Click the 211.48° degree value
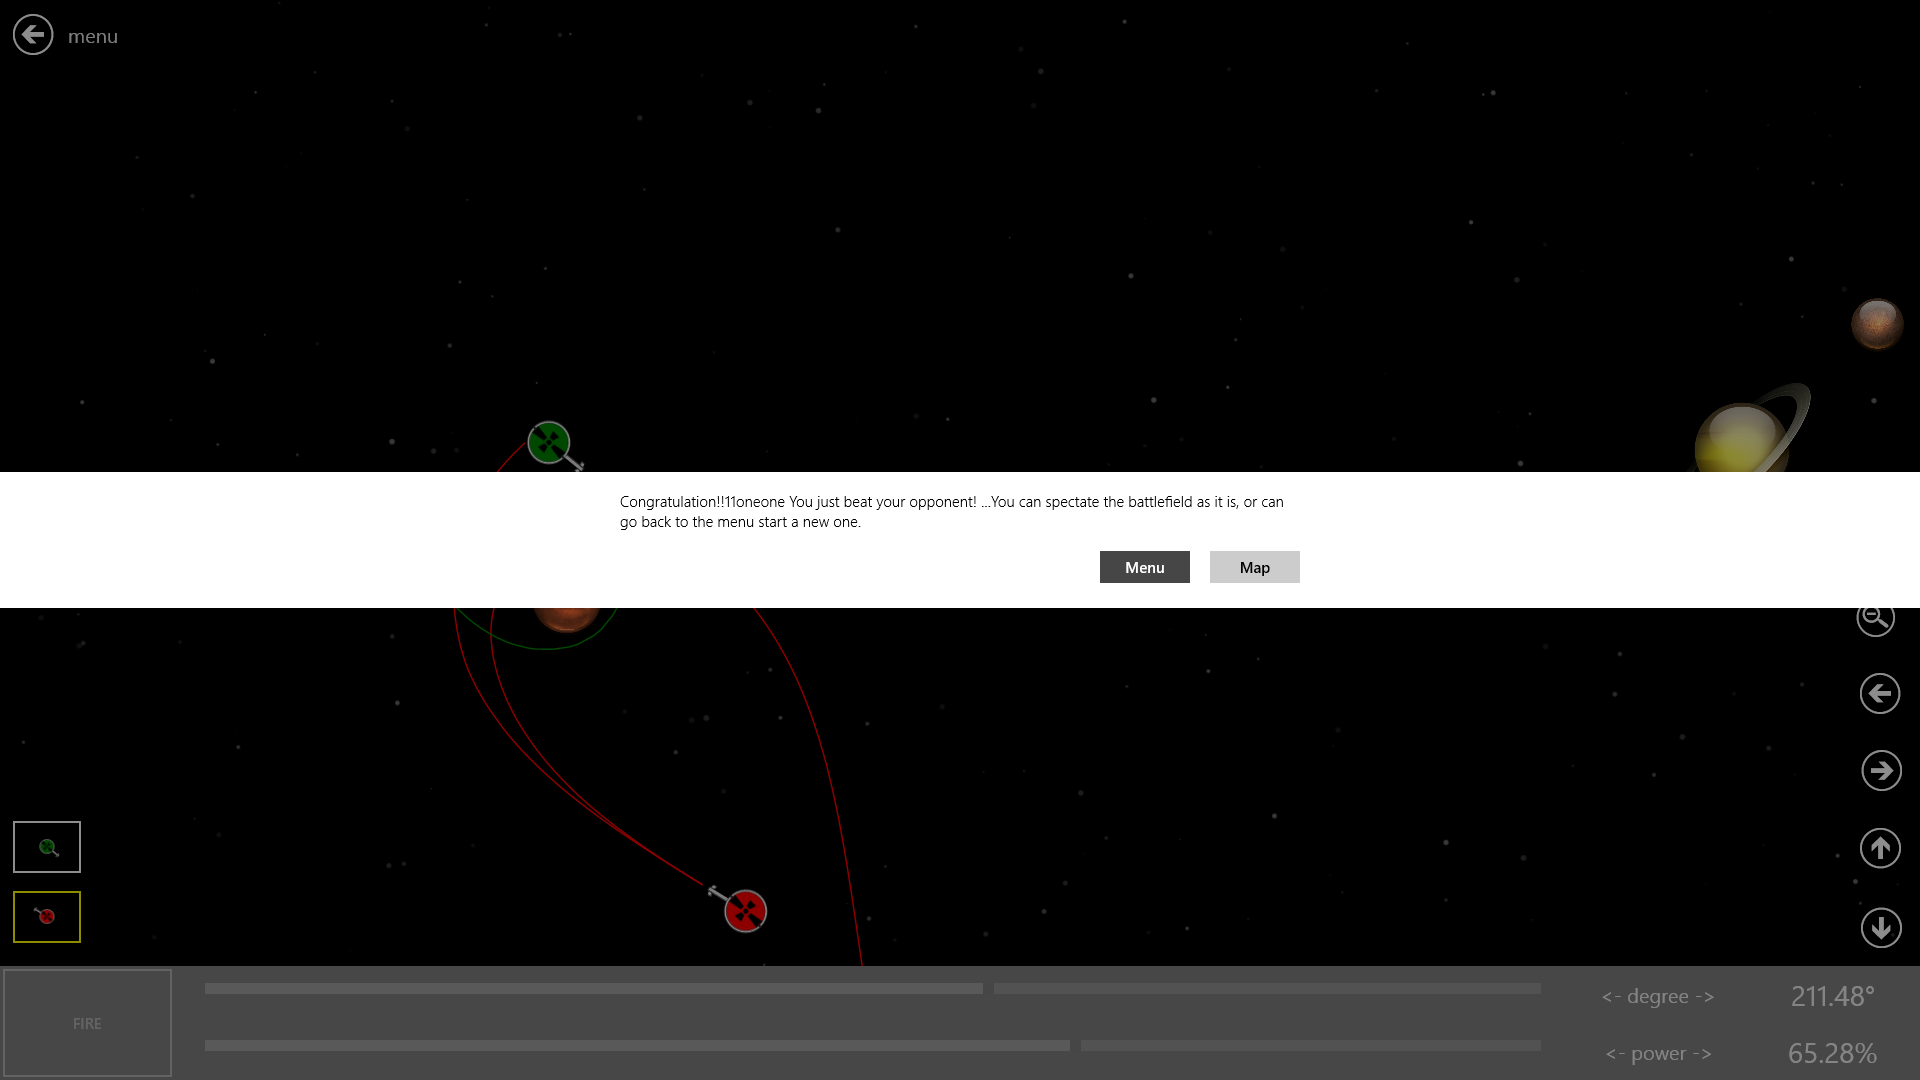The image size is (1920, 1080). click(1832, 997)
